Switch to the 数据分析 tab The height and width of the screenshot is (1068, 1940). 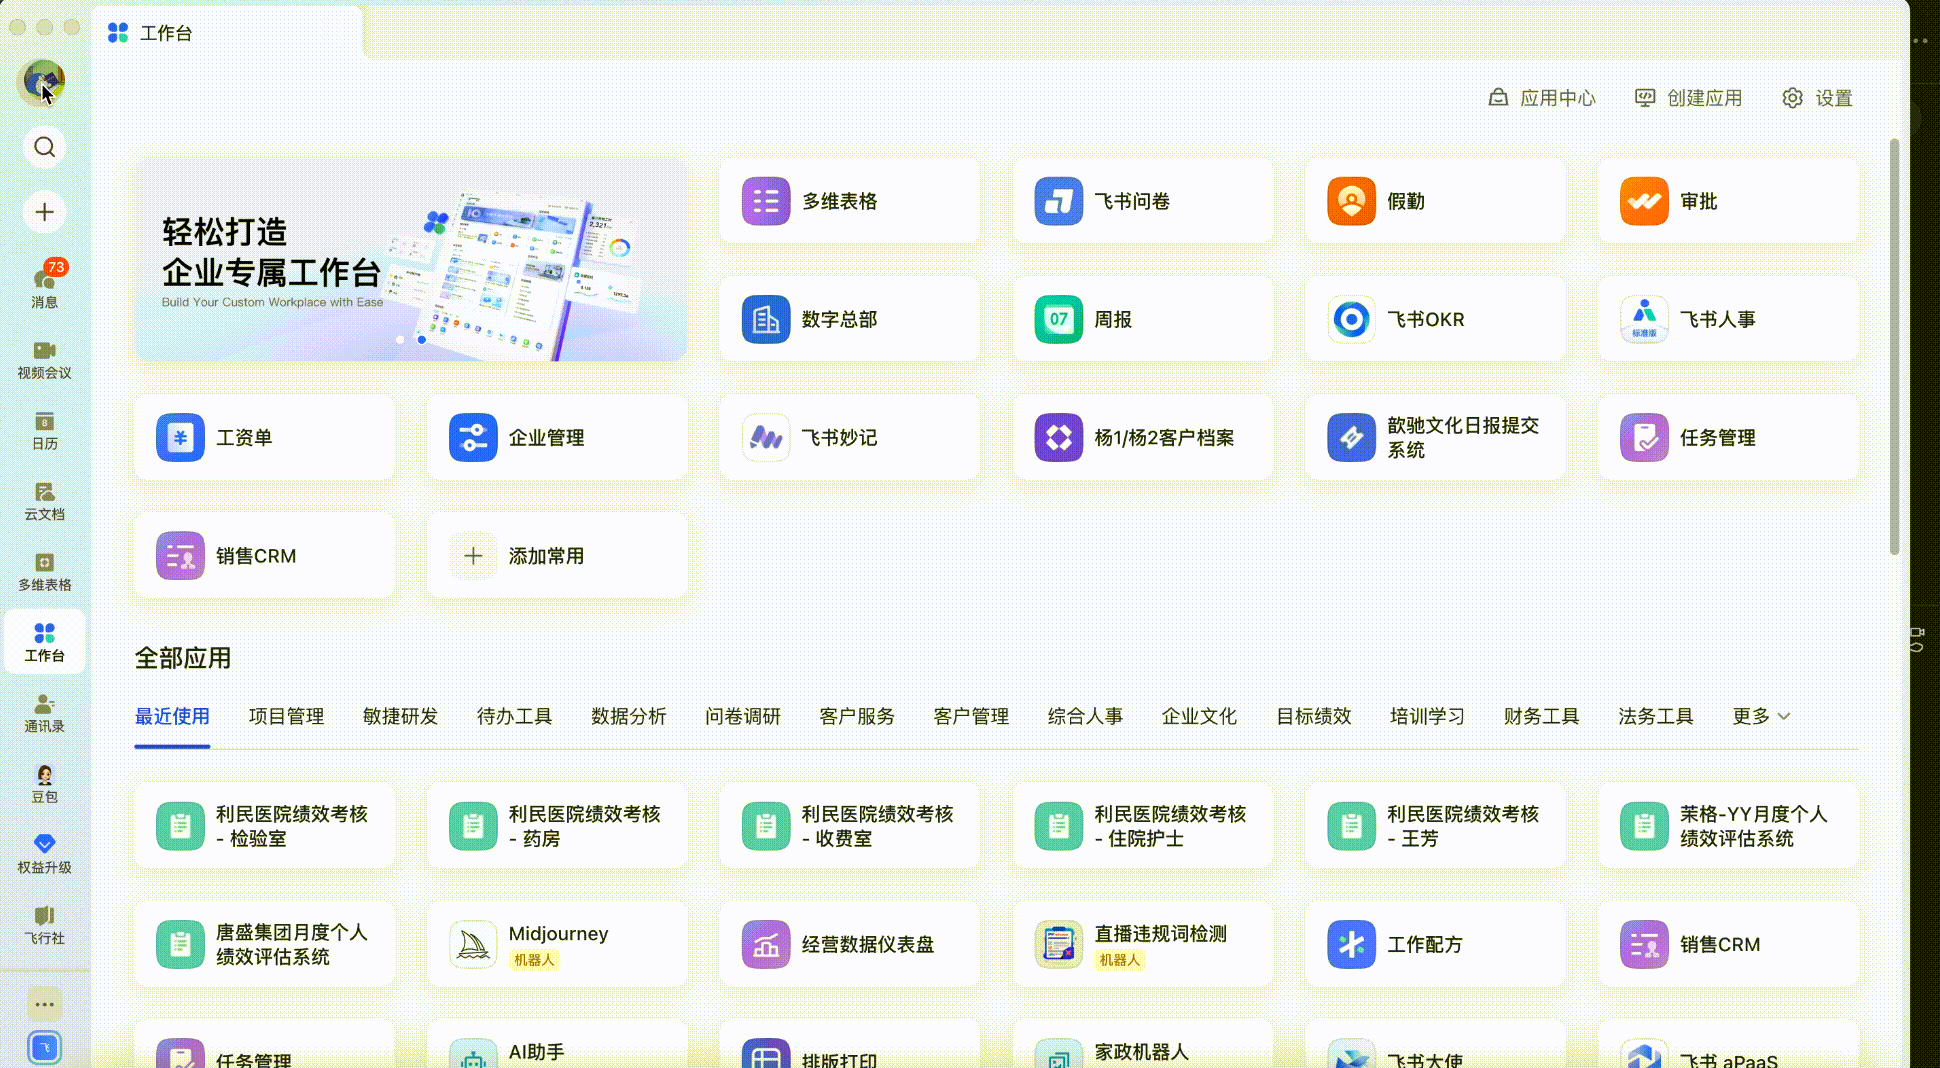pos(628,716)
